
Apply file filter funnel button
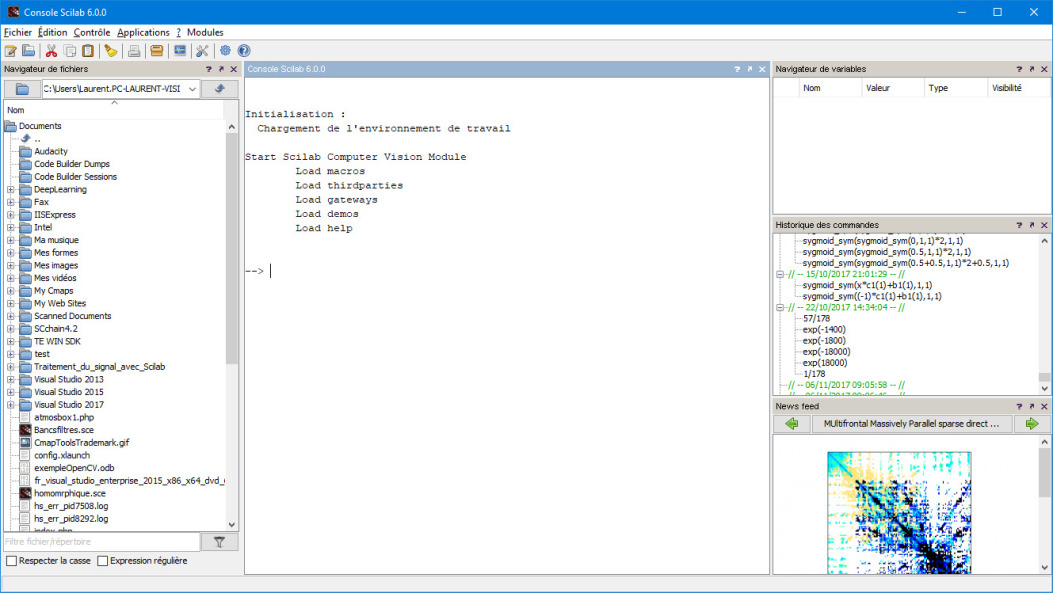[x=220, y=542]
